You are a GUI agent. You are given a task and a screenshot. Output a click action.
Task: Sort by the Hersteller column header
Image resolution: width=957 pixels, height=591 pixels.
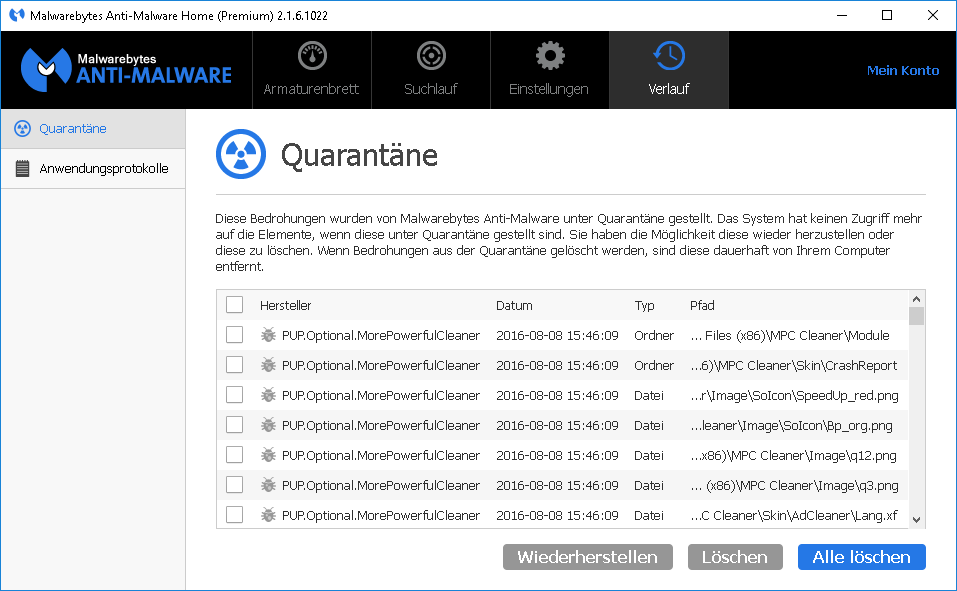point(286,305)
